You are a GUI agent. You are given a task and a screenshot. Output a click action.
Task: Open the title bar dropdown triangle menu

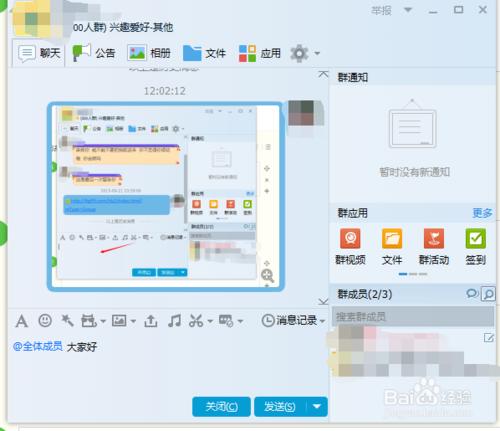(408, 10)
